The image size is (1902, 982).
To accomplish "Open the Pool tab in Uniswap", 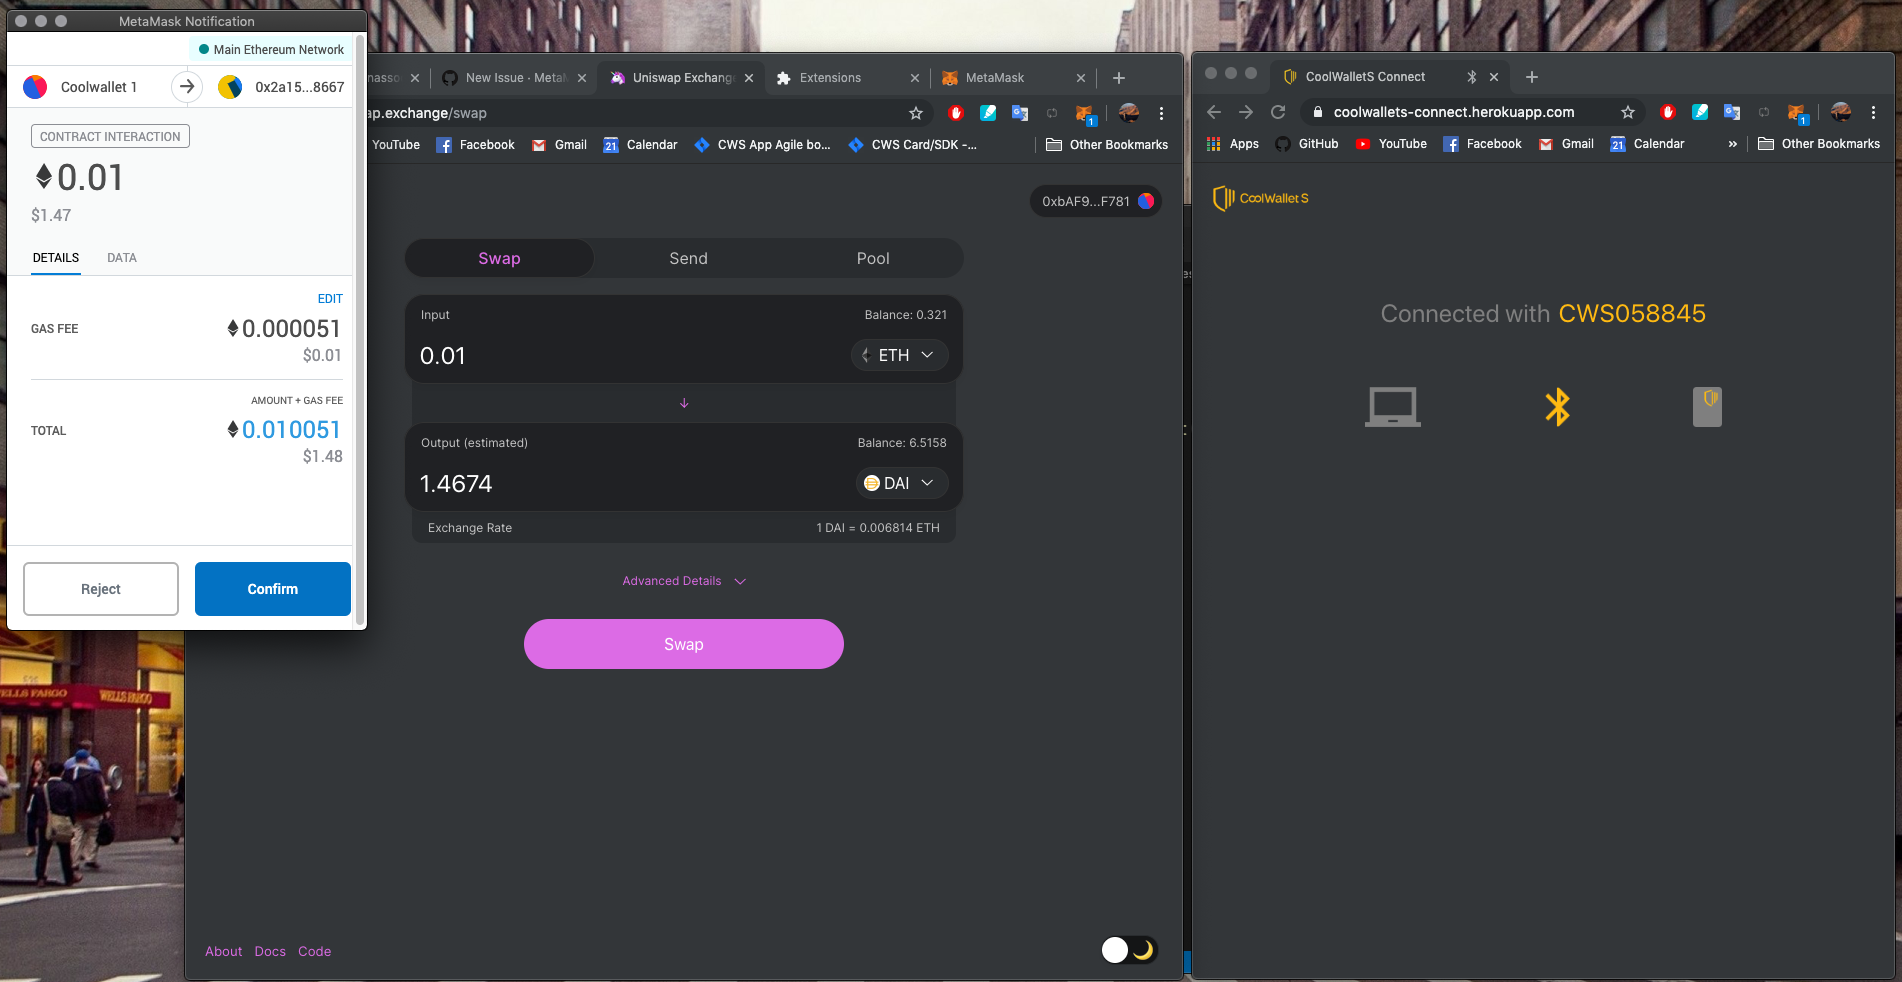I will 873,258.
